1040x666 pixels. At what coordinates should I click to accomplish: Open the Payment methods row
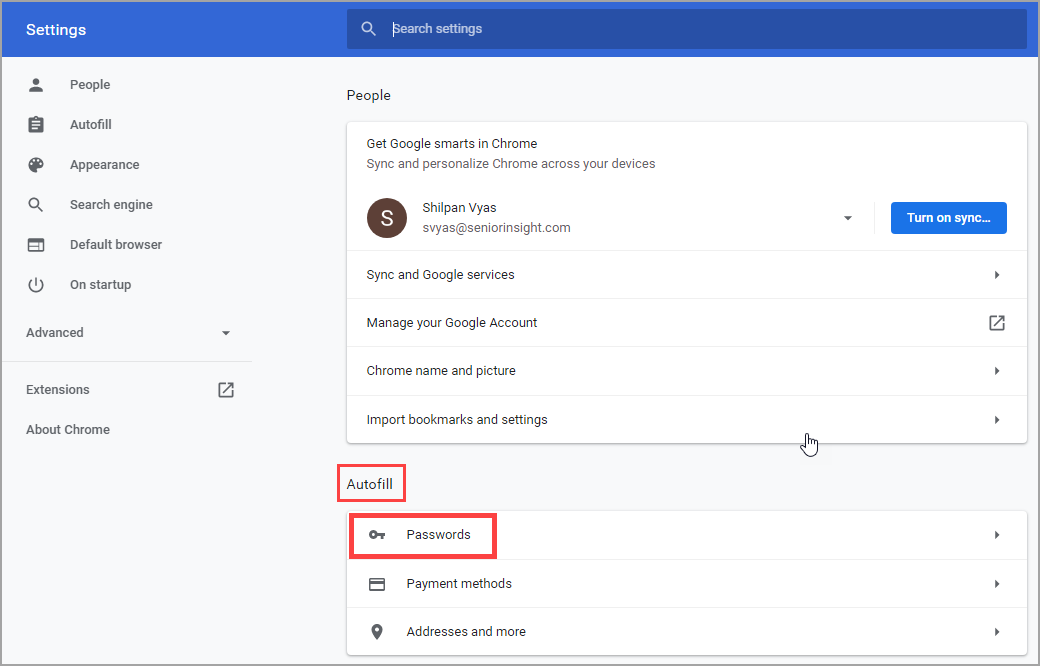click(687, 584)
